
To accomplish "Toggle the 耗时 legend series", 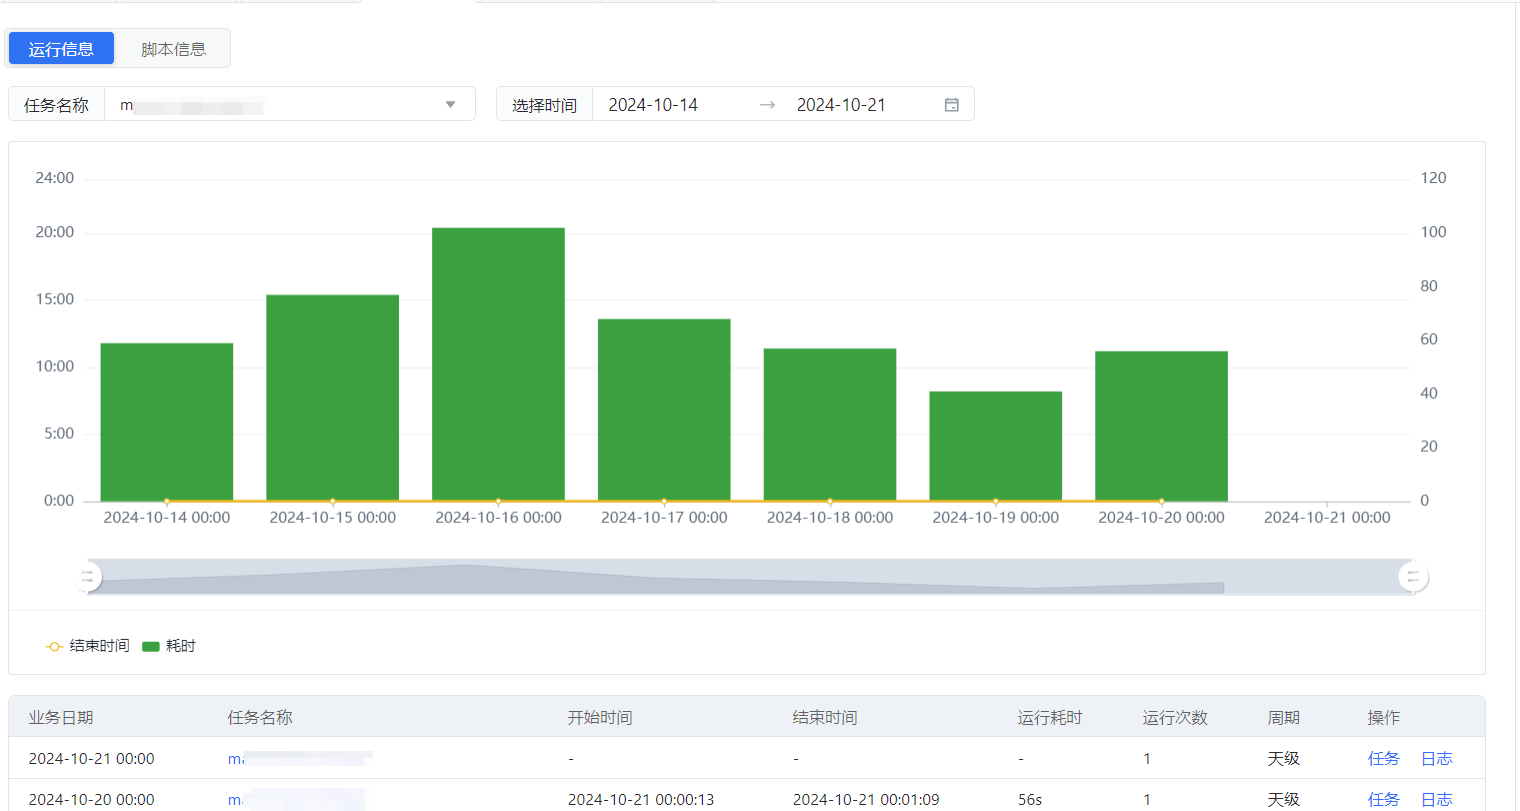I will point(169,646).
